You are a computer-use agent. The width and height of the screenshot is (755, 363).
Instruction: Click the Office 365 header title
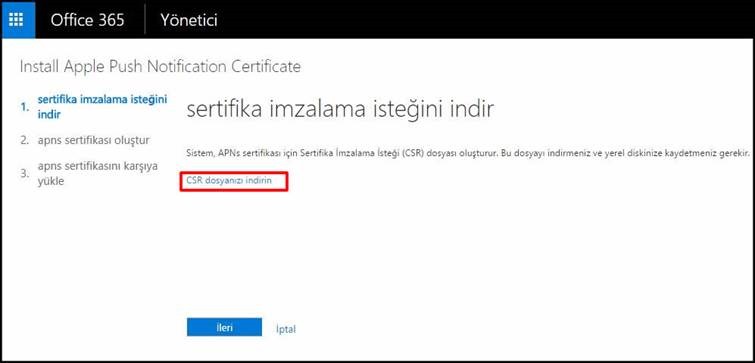(87, 20)
